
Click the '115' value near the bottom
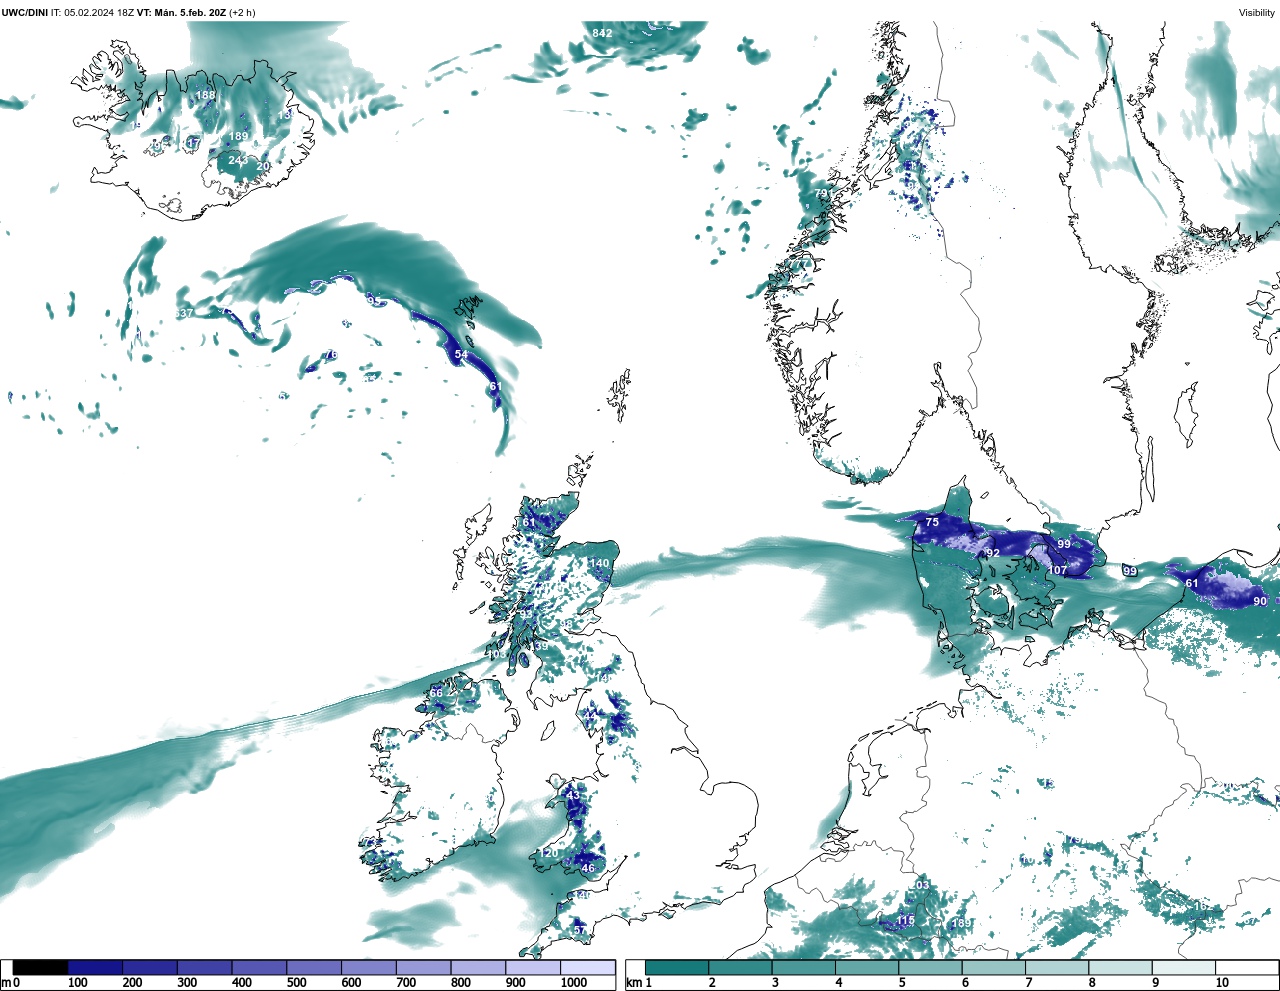click(906, 920)
